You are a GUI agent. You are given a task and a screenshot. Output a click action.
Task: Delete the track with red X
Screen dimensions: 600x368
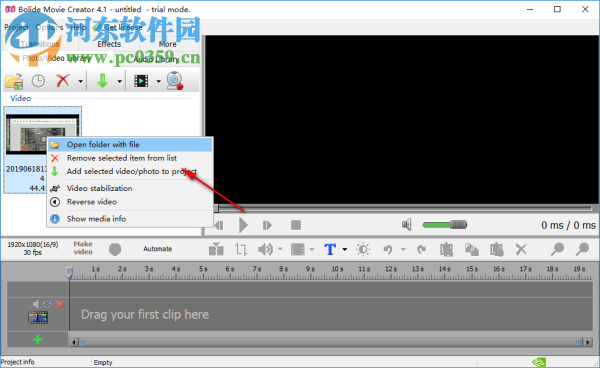[x=59, y=304]
